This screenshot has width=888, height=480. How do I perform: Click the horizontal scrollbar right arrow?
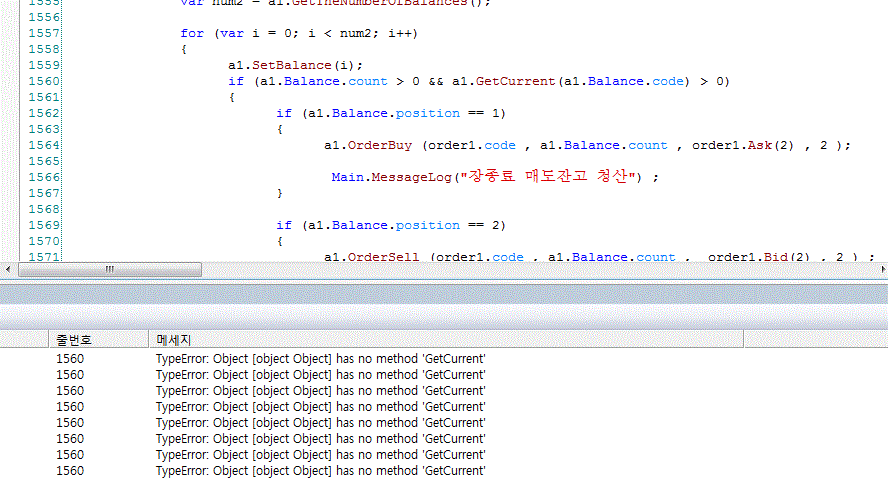(x=879, y=270)
